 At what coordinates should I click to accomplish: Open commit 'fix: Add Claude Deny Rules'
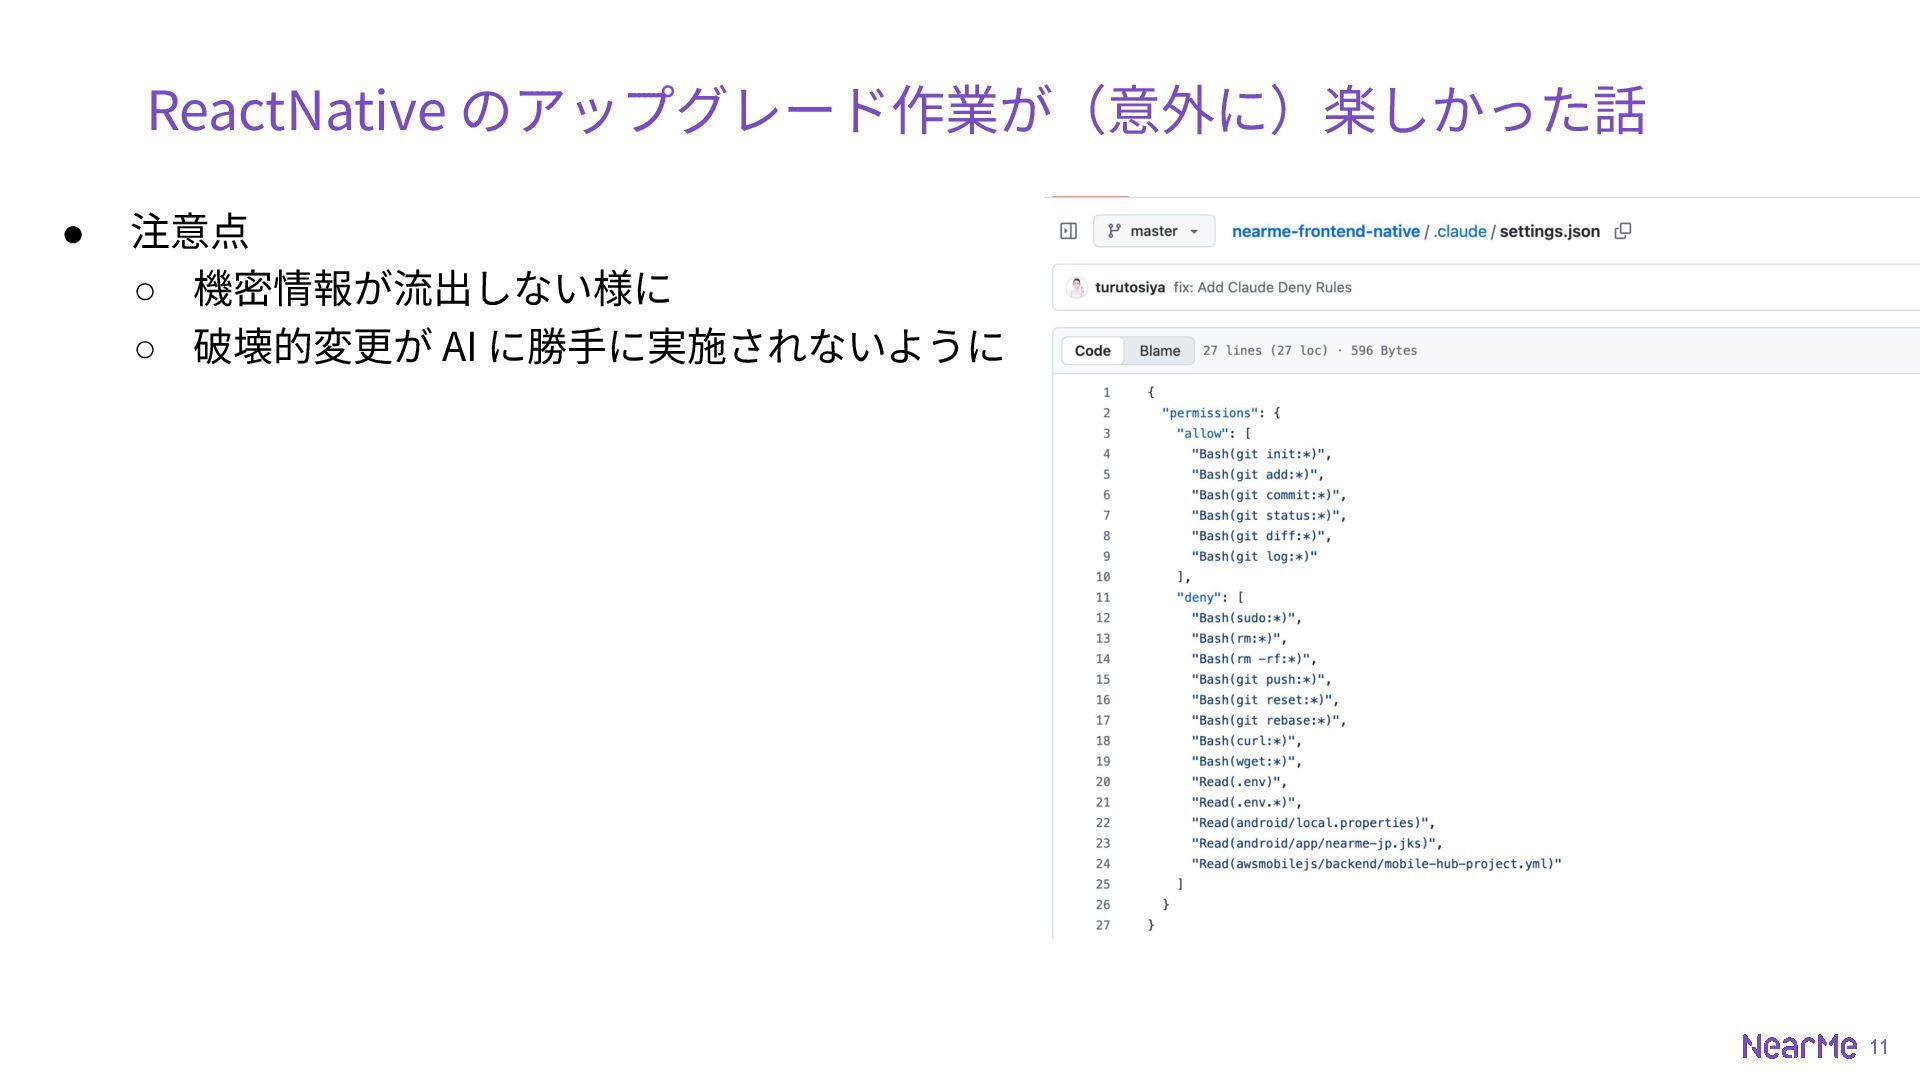pyautogui.click(x=1262, y=287)
